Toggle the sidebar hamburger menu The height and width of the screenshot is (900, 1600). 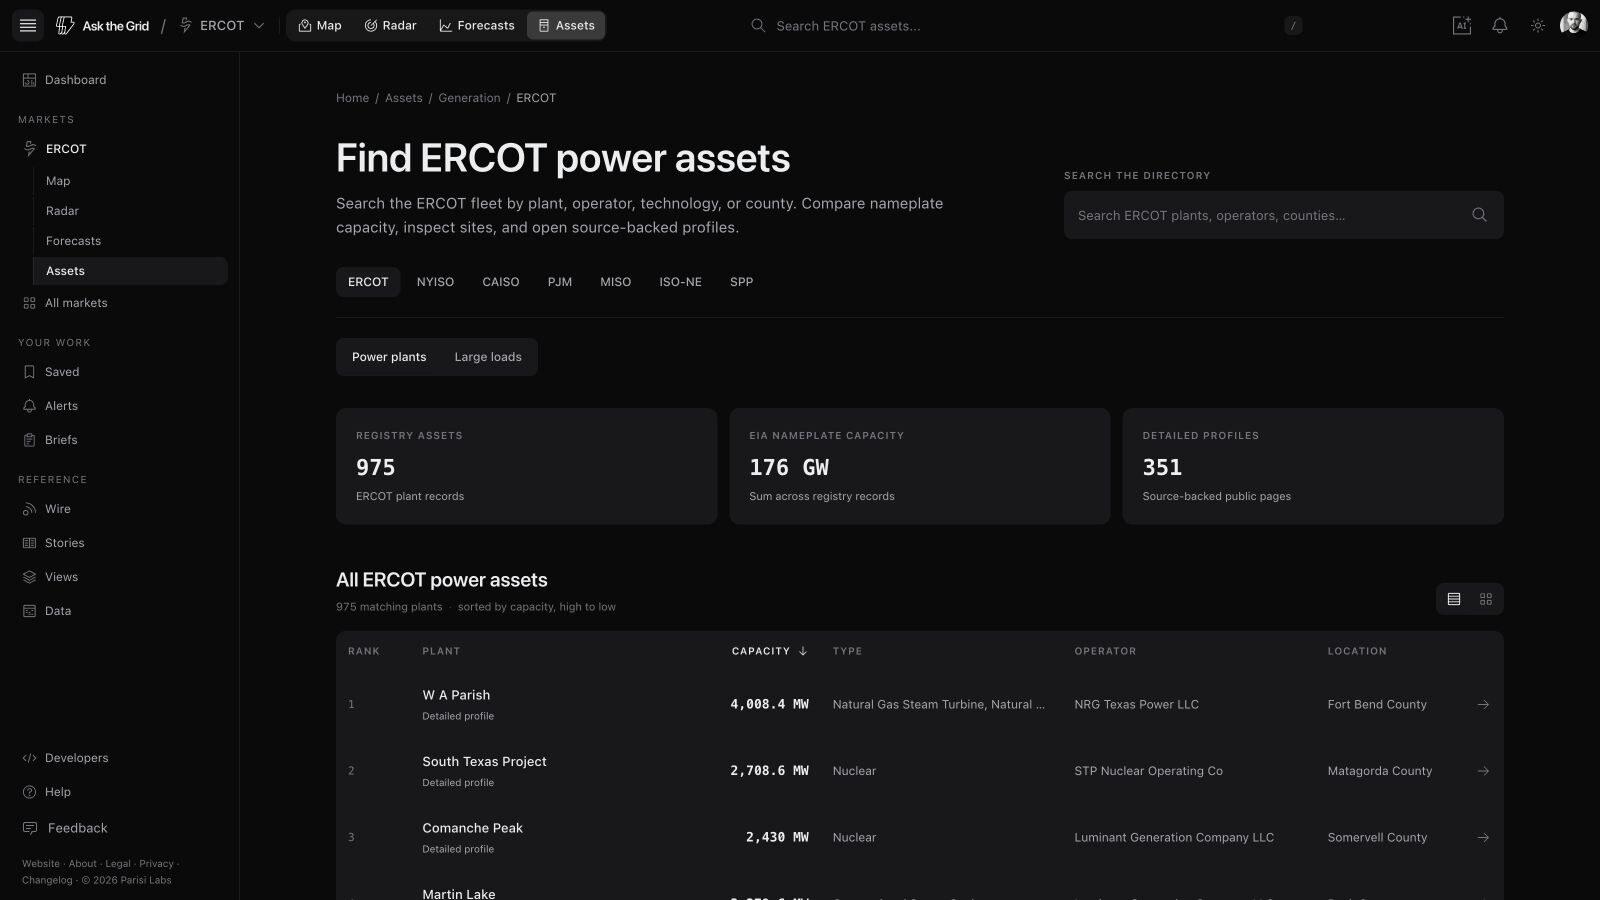click(x=28, y=26)
